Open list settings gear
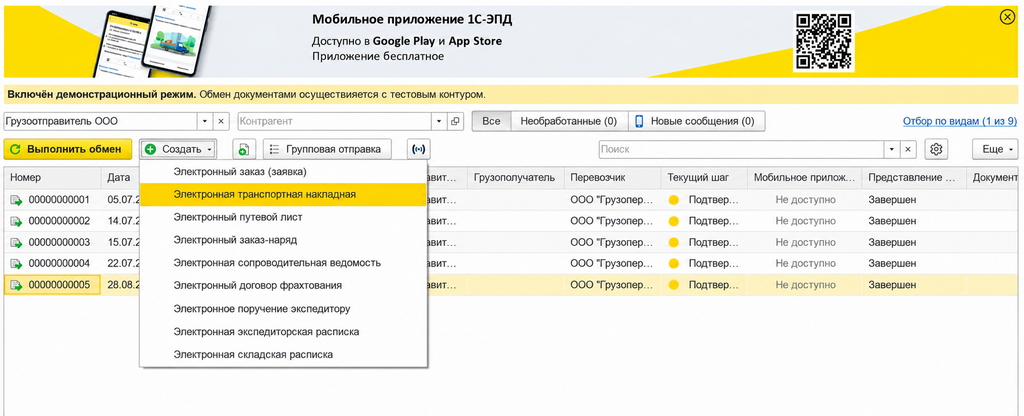This screenshot has height=416, width=1024. [936, 150]
